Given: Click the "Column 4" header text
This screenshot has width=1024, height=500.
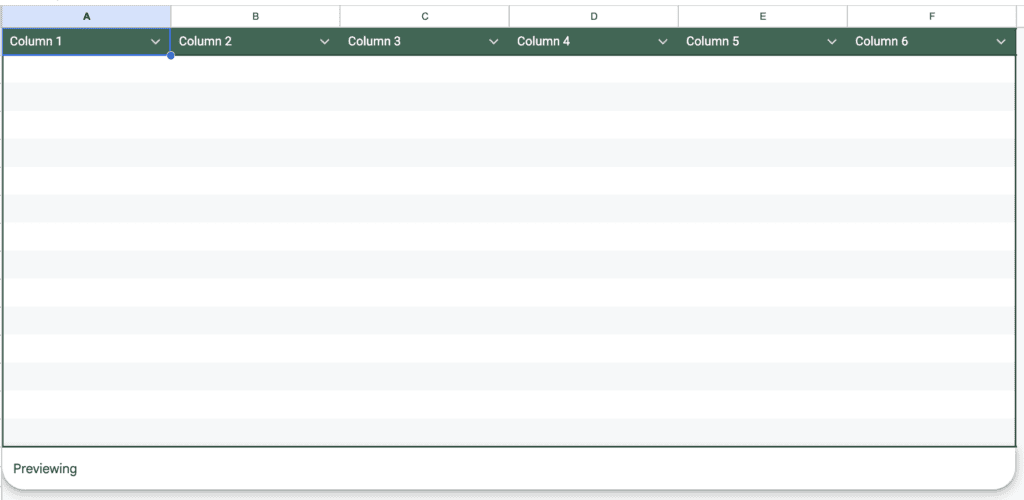Looking at the screenshot, I should coord(543,42).
